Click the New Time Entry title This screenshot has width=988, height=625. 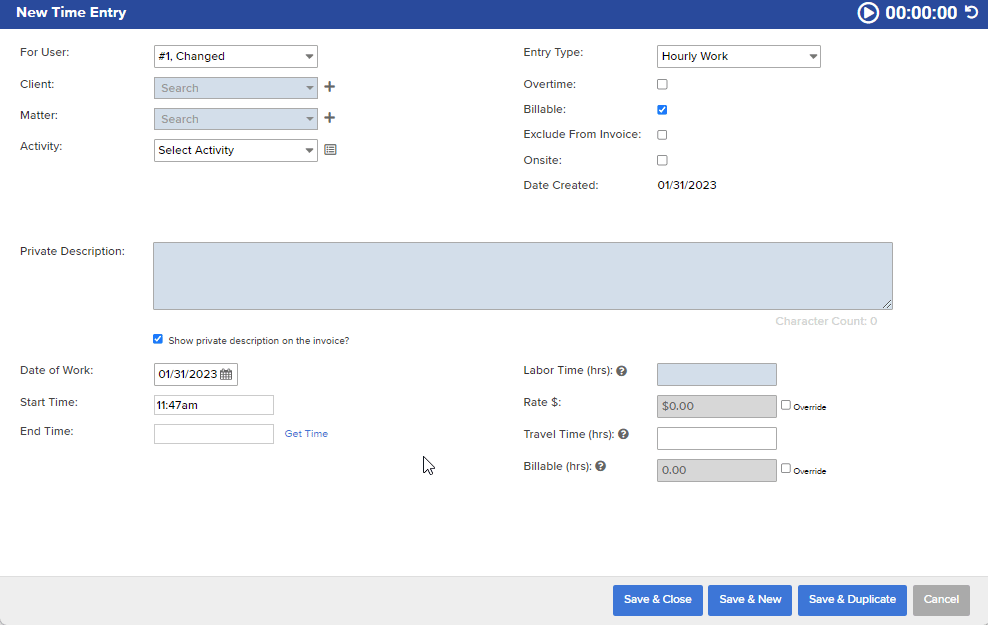tap(71, 13)
